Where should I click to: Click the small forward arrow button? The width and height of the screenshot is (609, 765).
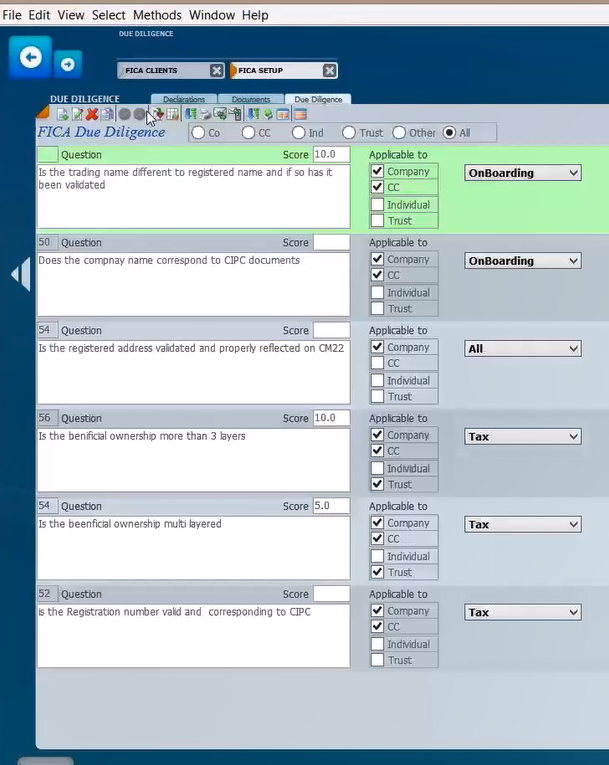point(68,65)
